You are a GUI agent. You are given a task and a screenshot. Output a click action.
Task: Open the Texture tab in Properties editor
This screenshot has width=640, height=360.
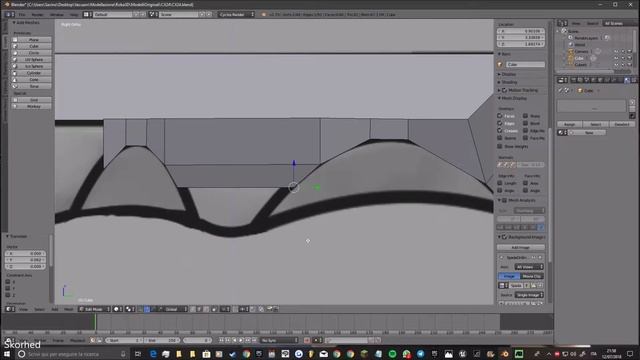[x=633, y=80]
